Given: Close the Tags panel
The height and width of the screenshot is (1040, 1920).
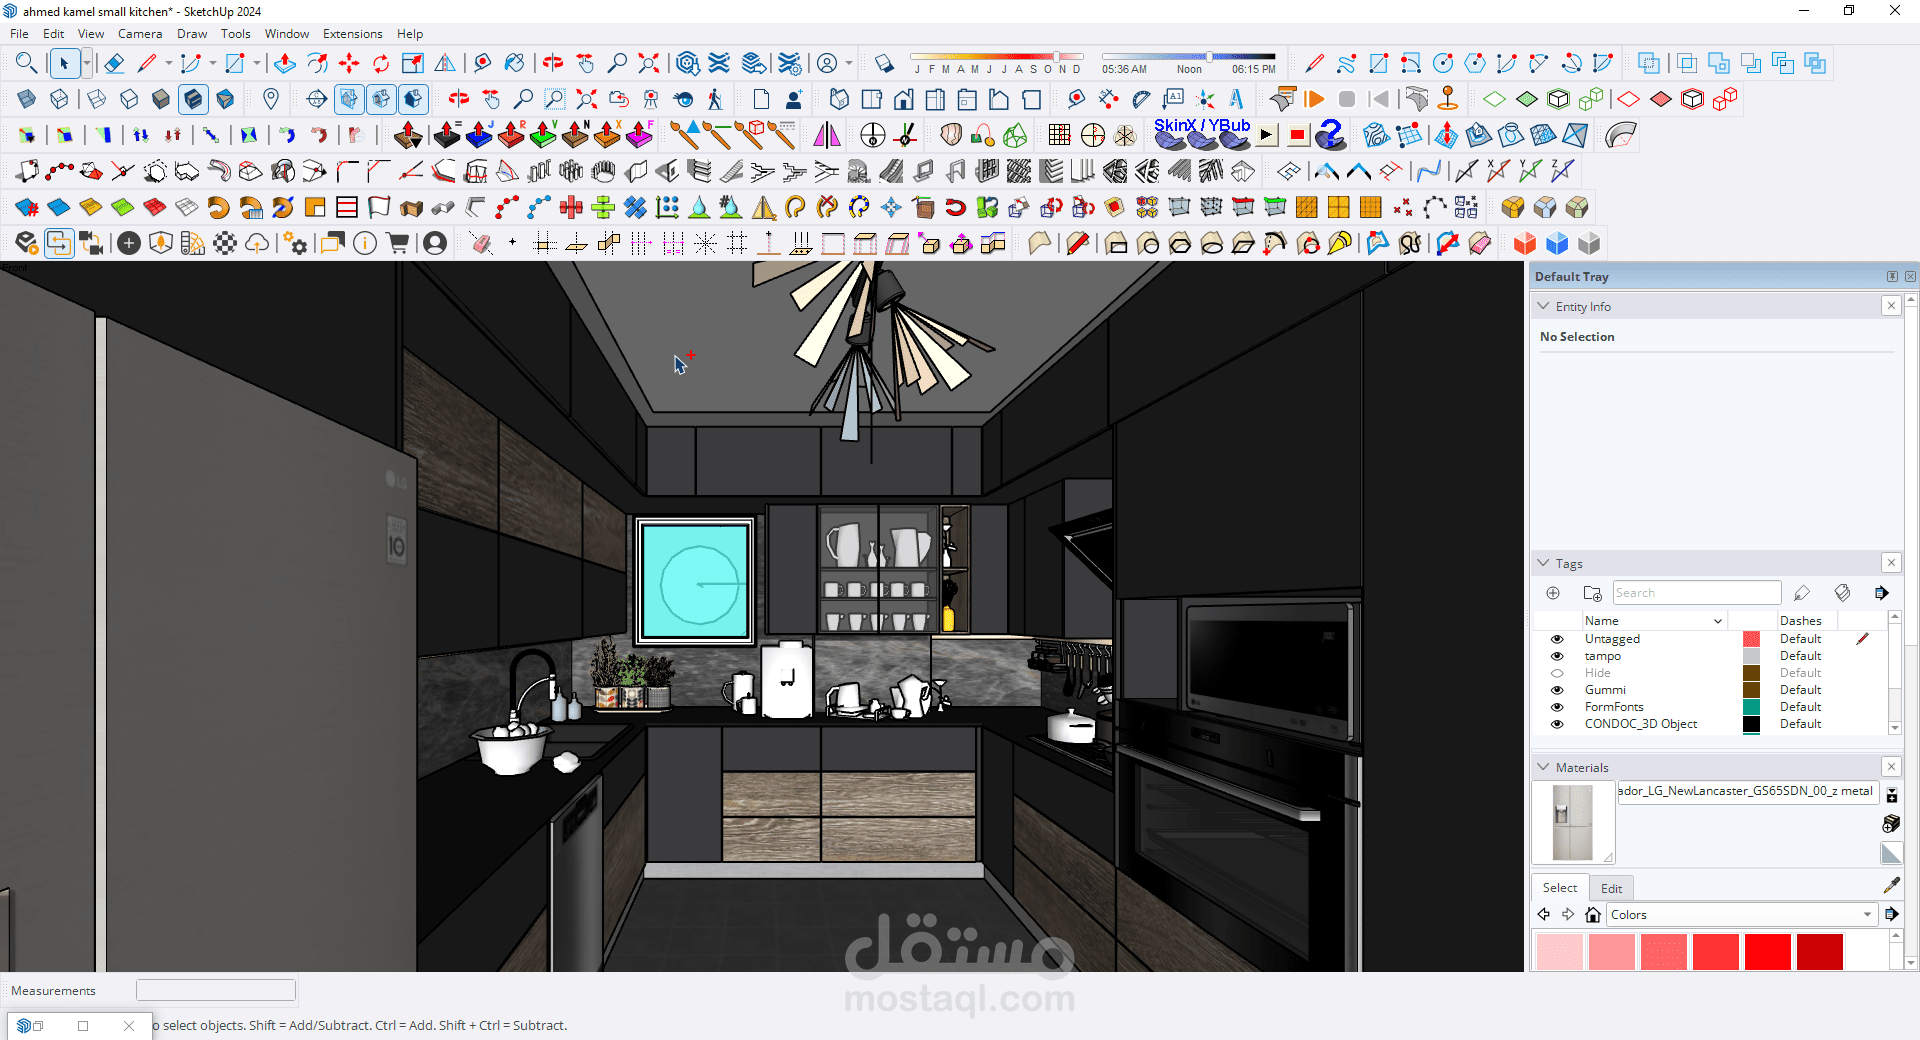Looking at the screenshot, I should pos(1891,563).
